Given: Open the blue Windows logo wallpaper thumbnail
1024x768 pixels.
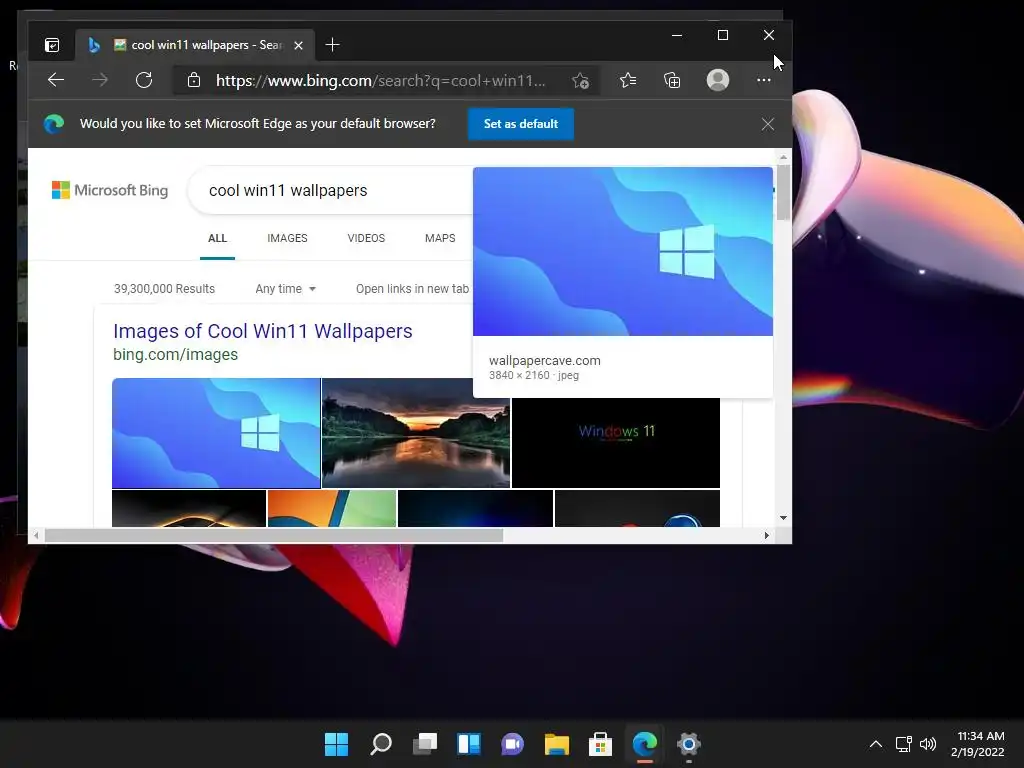Looking at the screenshot, I should [216, 433].
